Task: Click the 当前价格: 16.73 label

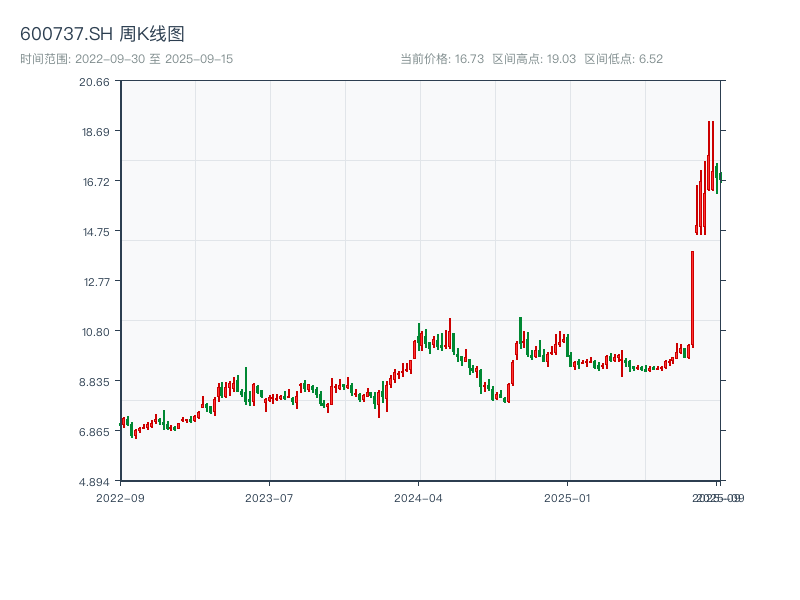Action: 442,59
